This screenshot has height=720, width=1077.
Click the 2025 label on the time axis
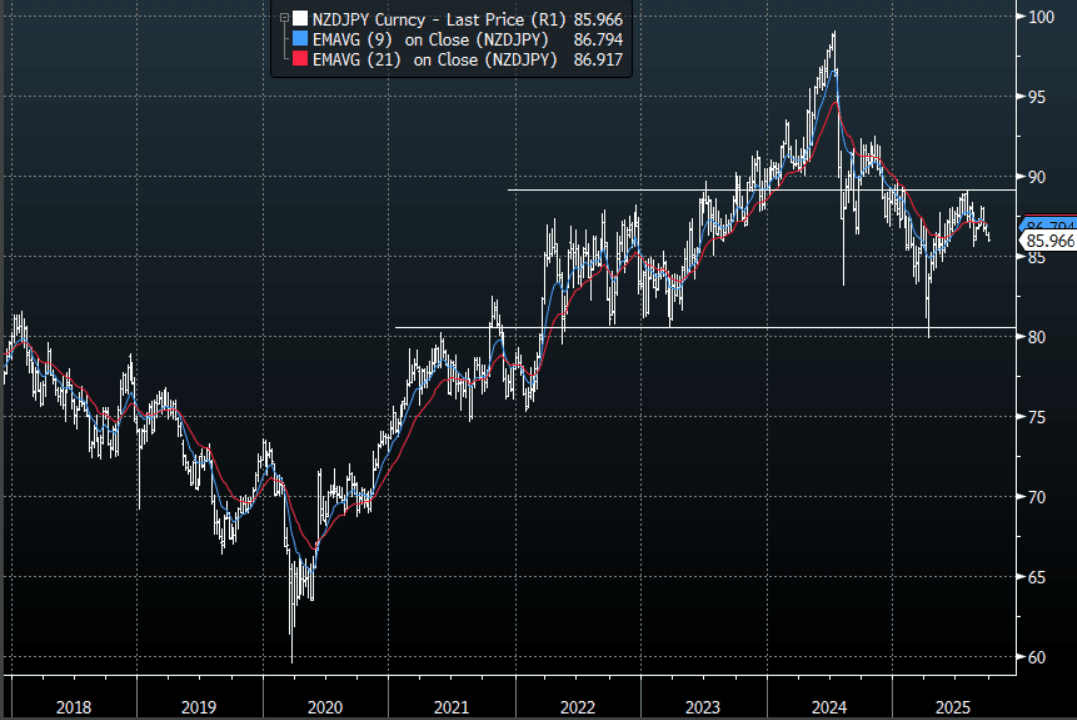pos(953,707)
